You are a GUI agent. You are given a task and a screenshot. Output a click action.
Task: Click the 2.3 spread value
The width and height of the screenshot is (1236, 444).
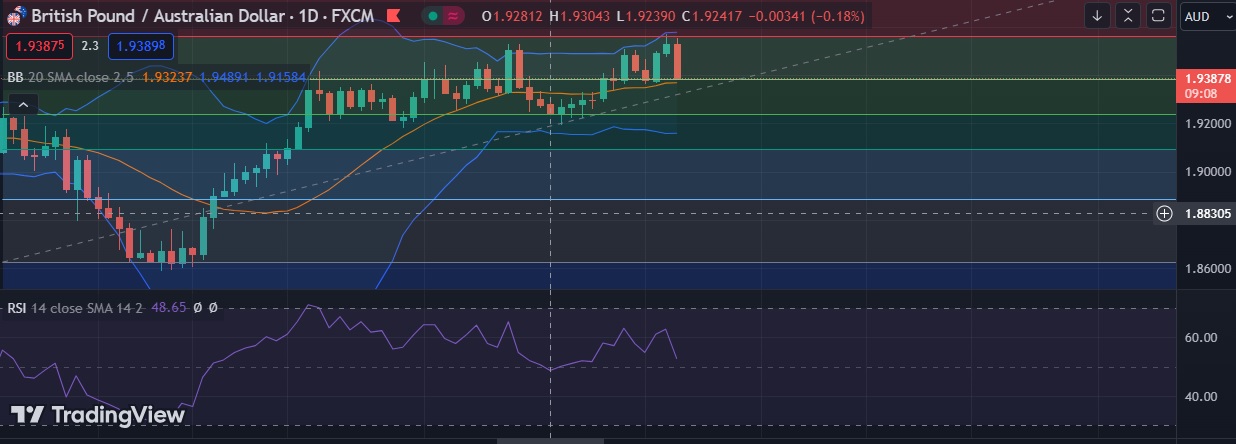tap(90, 45)
